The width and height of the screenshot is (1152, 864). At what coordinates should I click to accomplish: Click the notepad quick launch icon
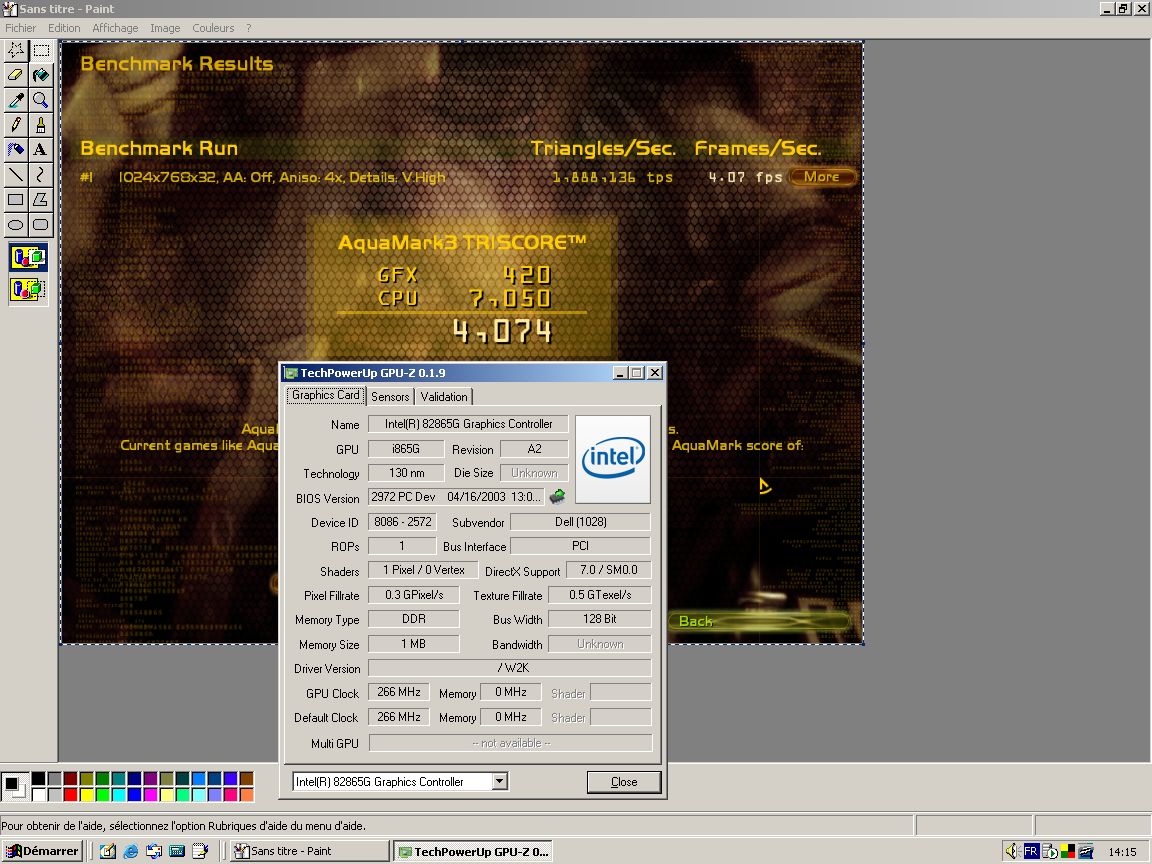click(200, 852)
